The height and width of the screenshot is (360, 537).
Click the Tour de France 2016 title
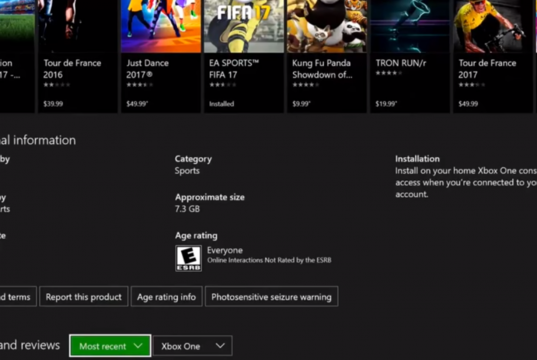[72, 69]
